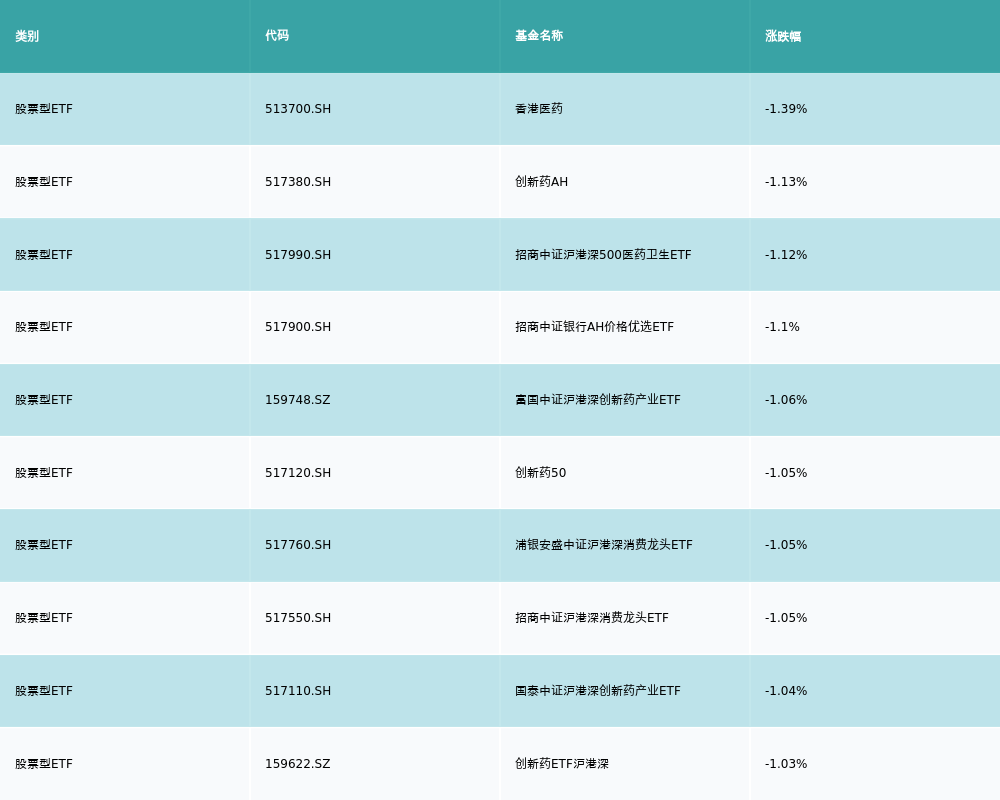Screen dimensions: 1000x800
Task: Select fund name 创新药ETF沪港深
Action: tap(562, 764)
